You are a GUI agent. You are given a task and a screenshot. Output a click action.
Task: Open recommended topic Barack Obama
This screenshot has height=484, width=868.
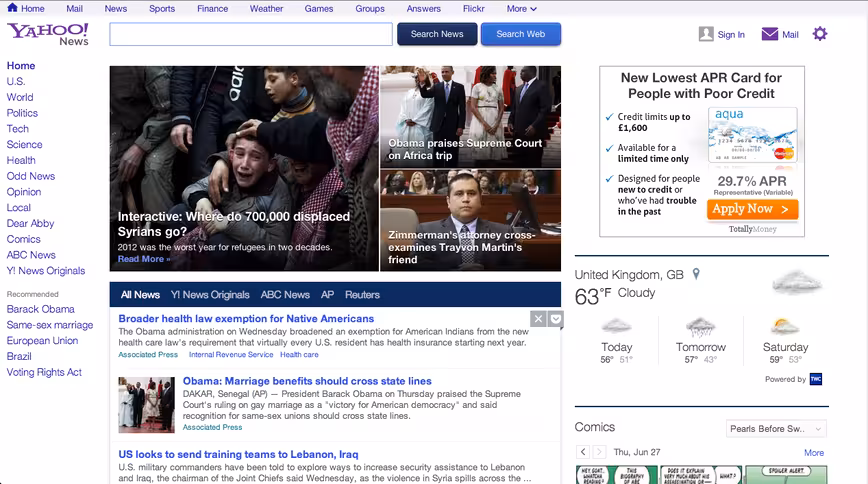(40, 309)
